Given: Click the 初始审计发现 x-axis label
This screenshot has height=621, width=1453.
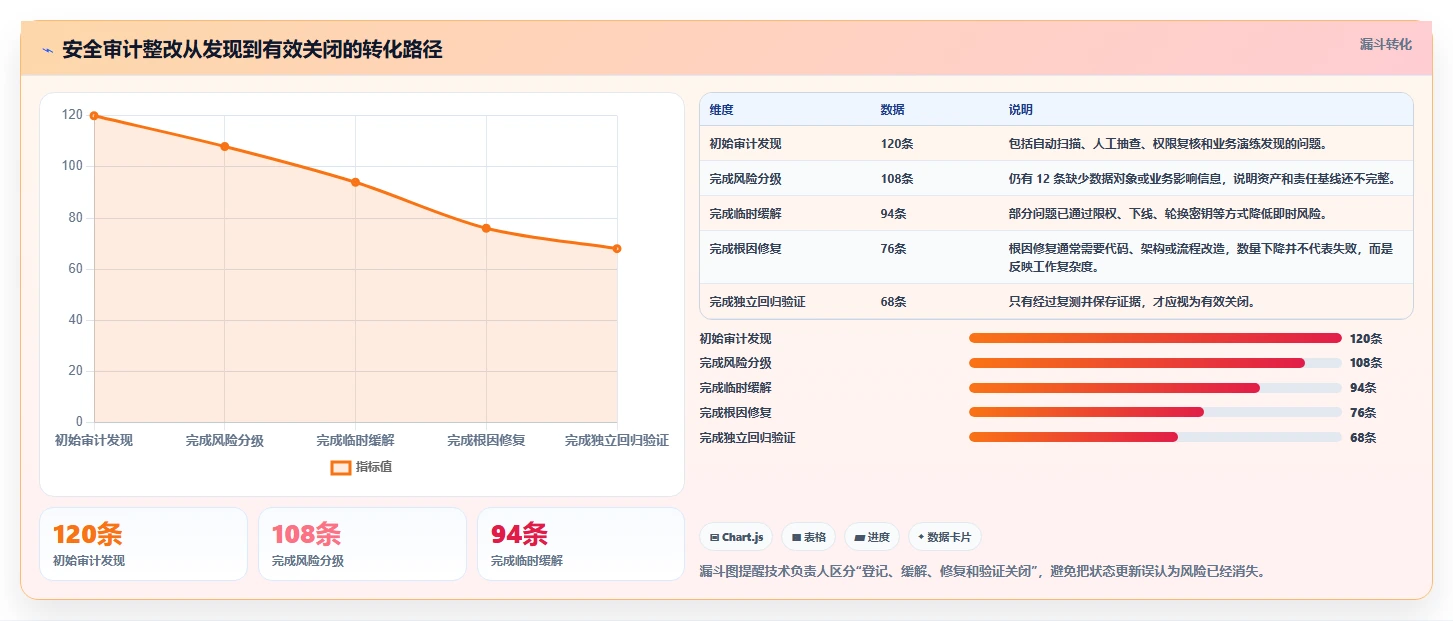Looking at the screenshot, I should 94,441.
